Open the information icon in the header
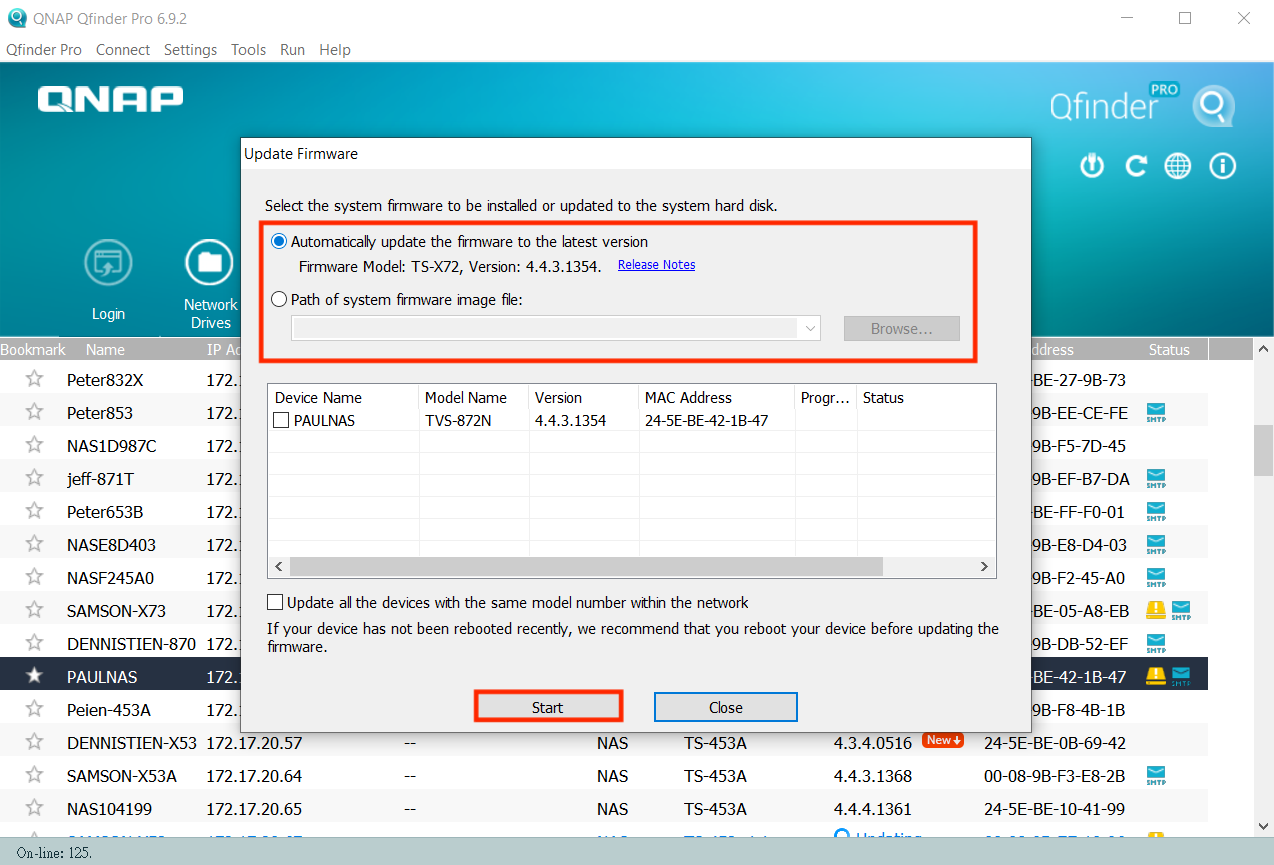This screenshot has width=1274, height=865. 1223,166
